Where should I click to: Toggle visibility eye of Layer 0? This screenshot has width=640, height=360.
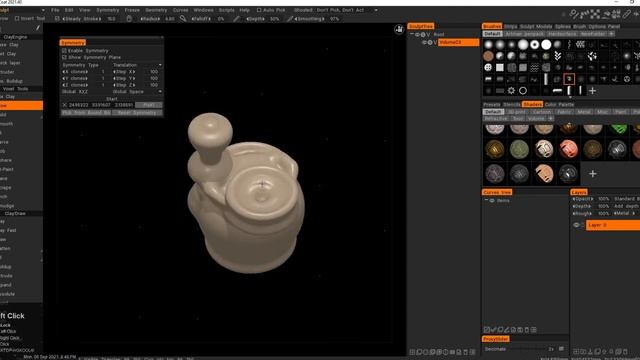pyautogui.click(x=576, y=225)
